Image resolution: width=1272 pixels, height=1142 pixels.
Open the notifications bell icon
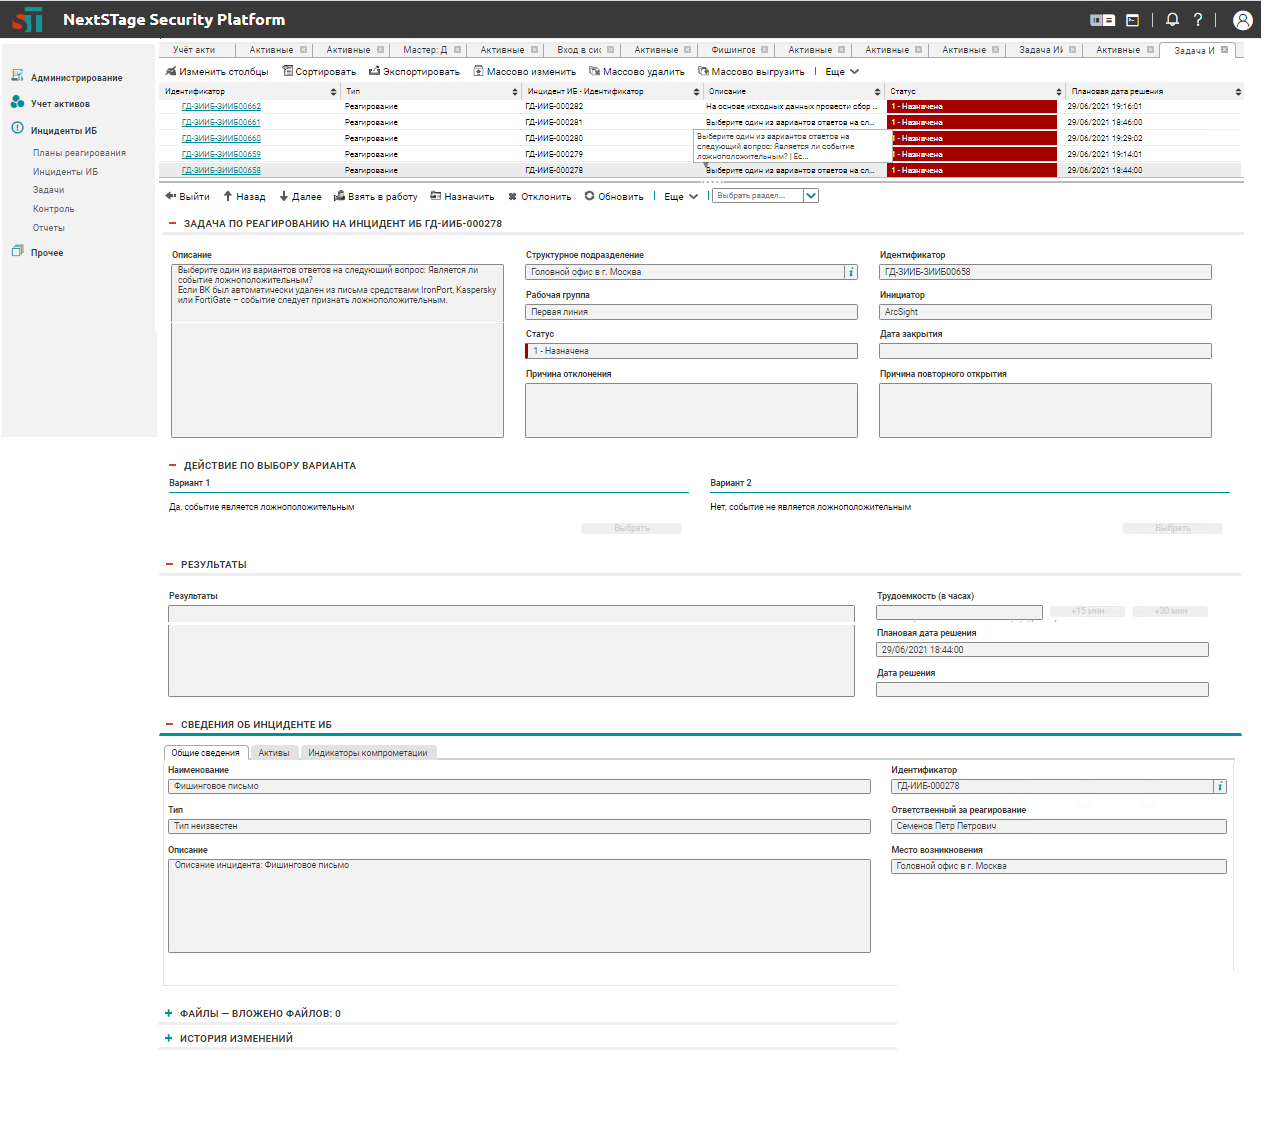1172,20
